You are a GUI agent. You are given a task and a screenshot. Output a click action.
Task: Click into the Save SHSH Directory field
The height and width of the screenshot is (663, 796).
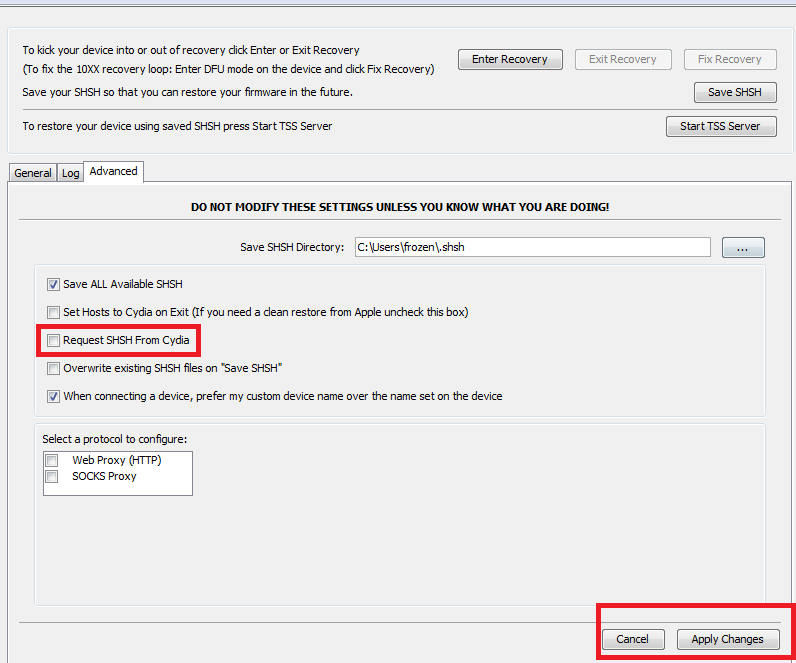pos(533,247)
